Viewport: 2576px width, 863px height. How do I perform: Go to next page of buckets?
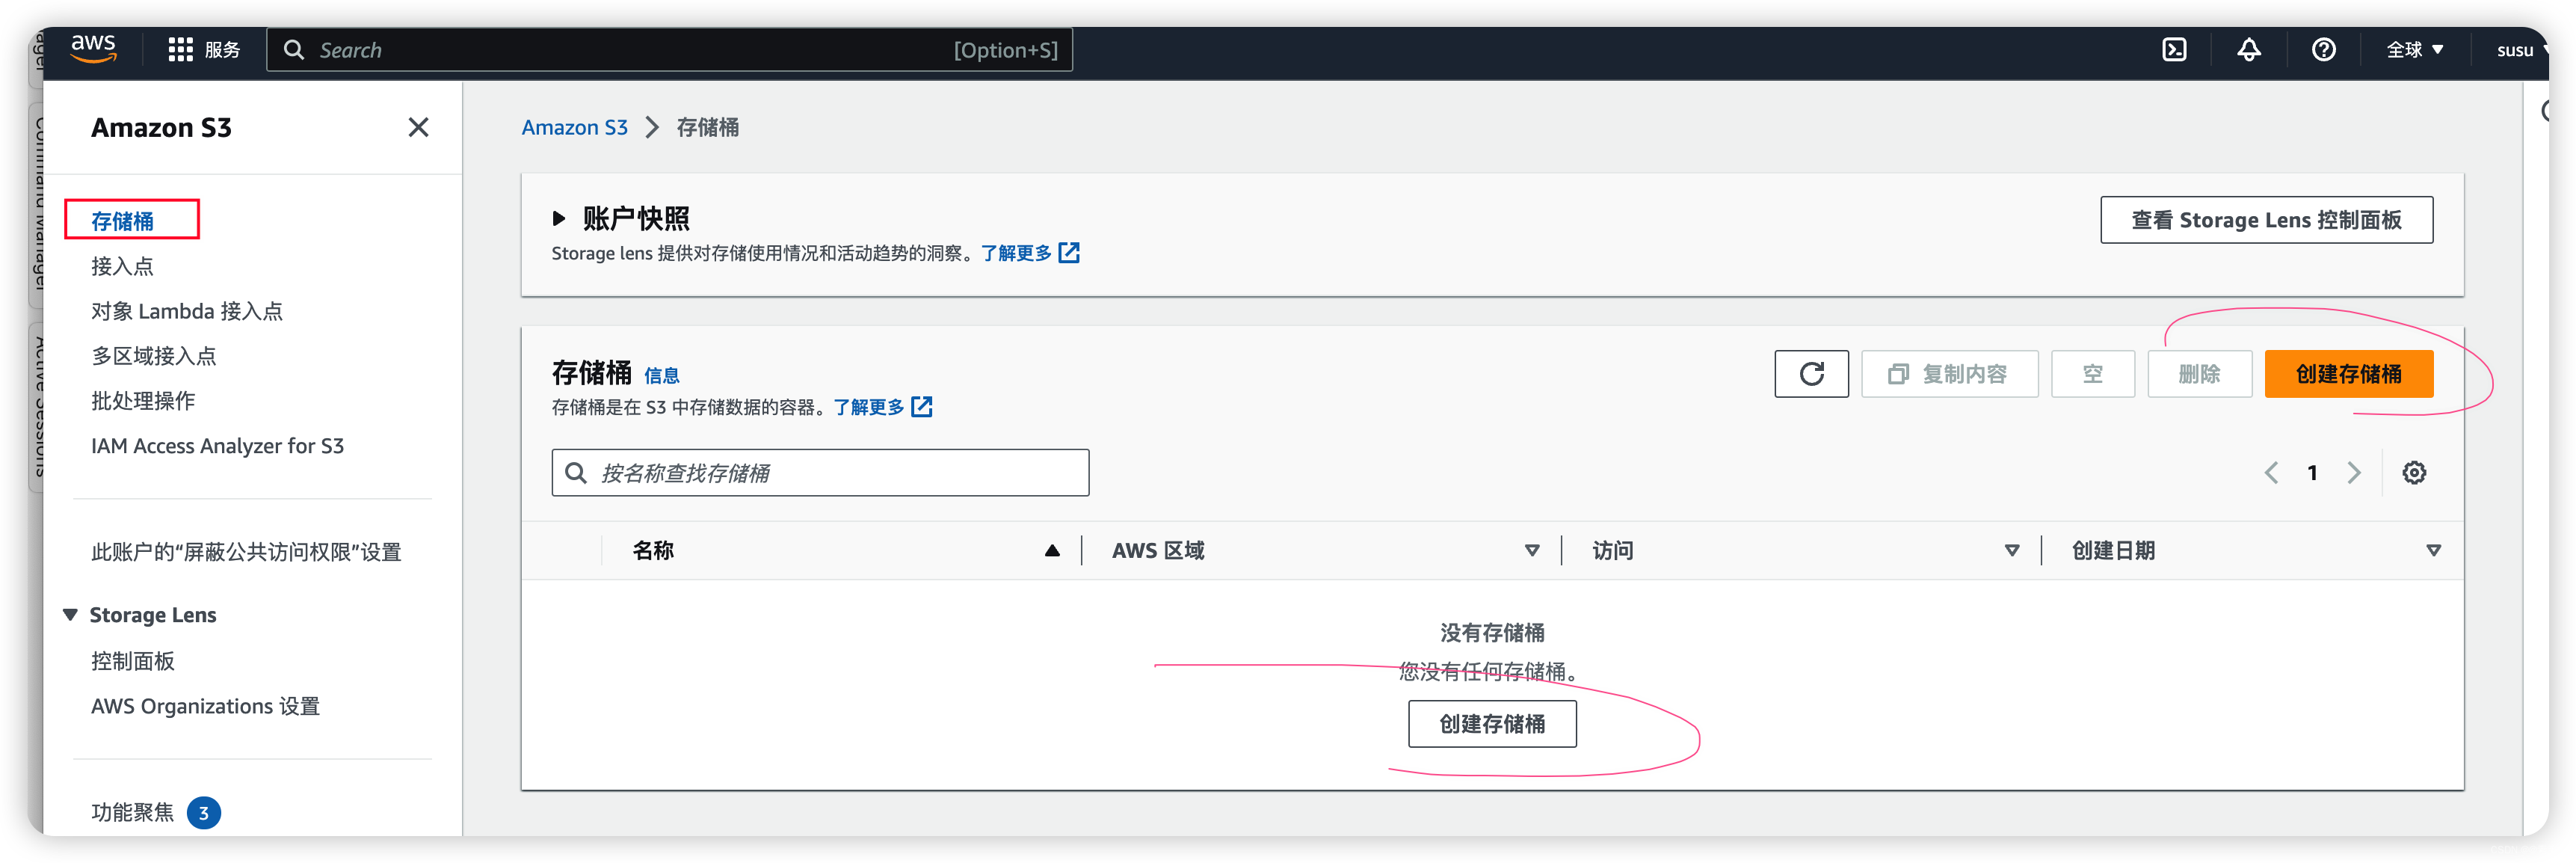[2354, 473]
